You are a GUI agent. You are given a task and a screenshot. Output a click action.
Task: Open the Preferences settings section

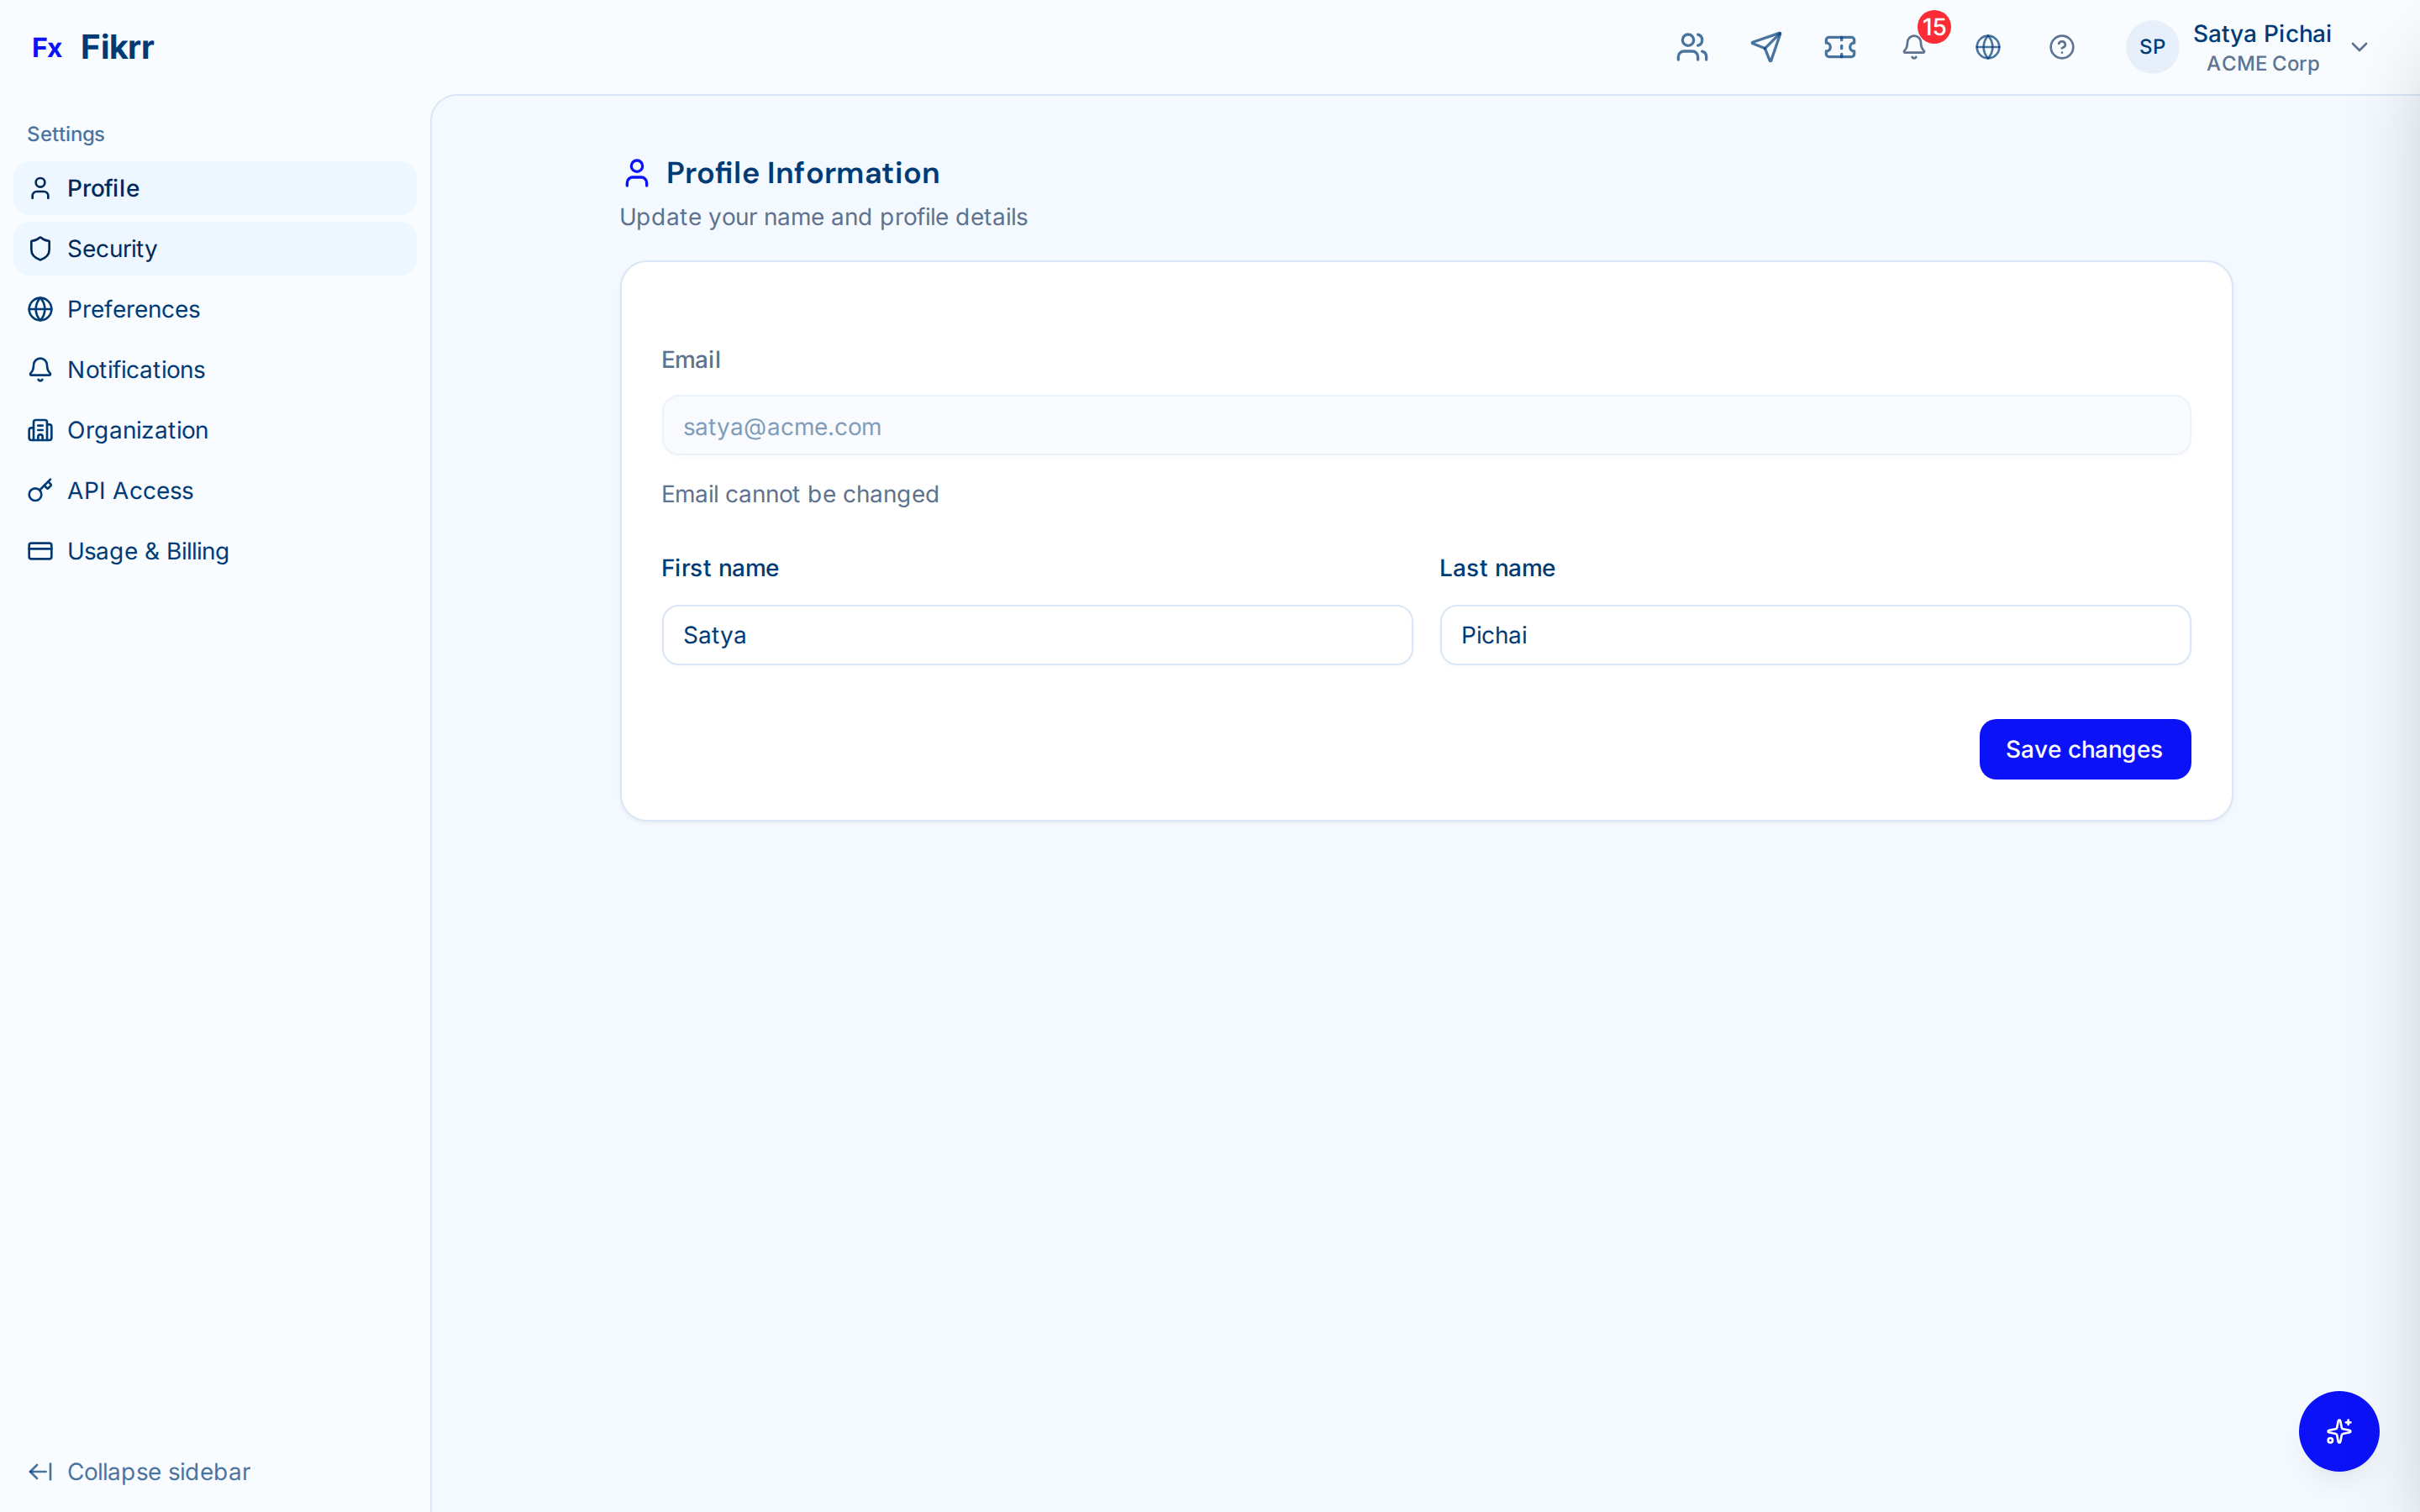pos(132,309)
